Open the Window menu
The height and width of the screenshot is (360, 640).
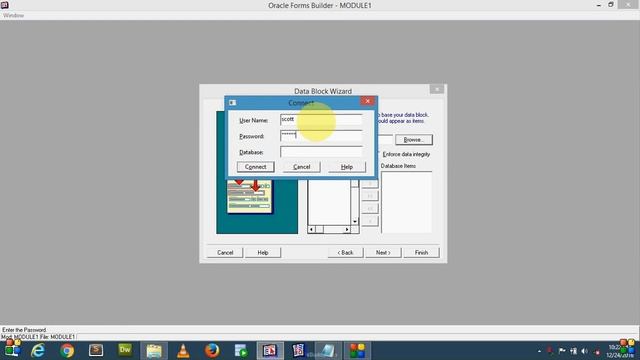[x=13, y=16]
